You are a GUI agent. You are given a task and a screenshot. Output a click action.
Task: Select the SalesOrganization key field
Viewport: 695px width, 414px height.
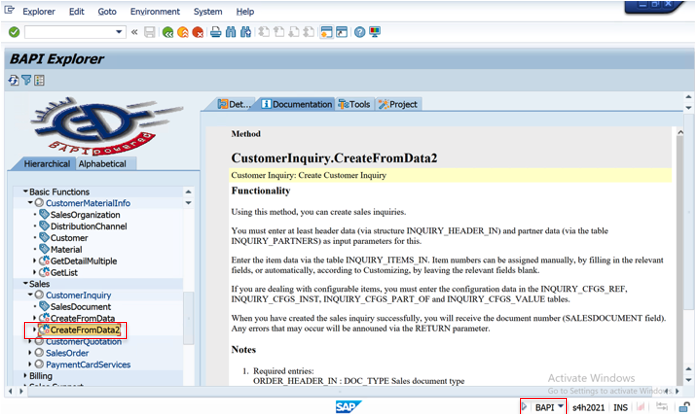(85, 215)
